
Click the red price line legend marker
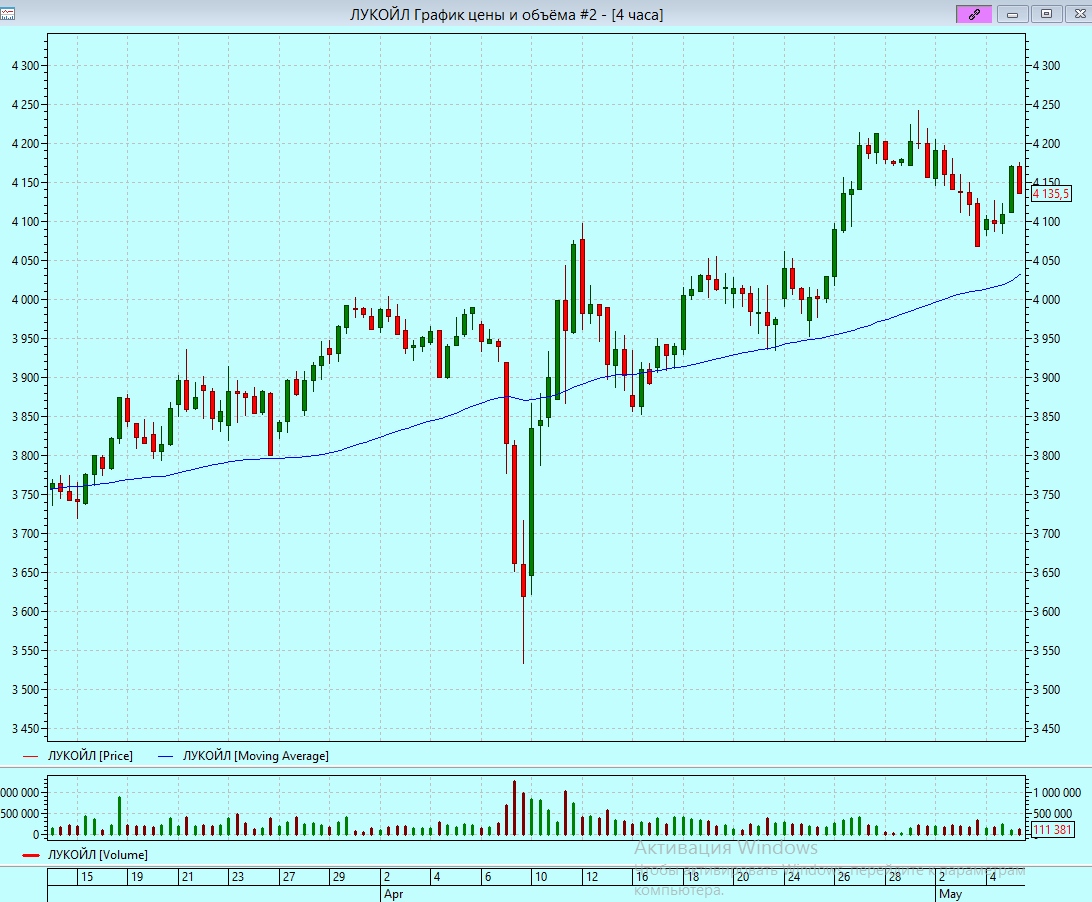tap(31, 756)
